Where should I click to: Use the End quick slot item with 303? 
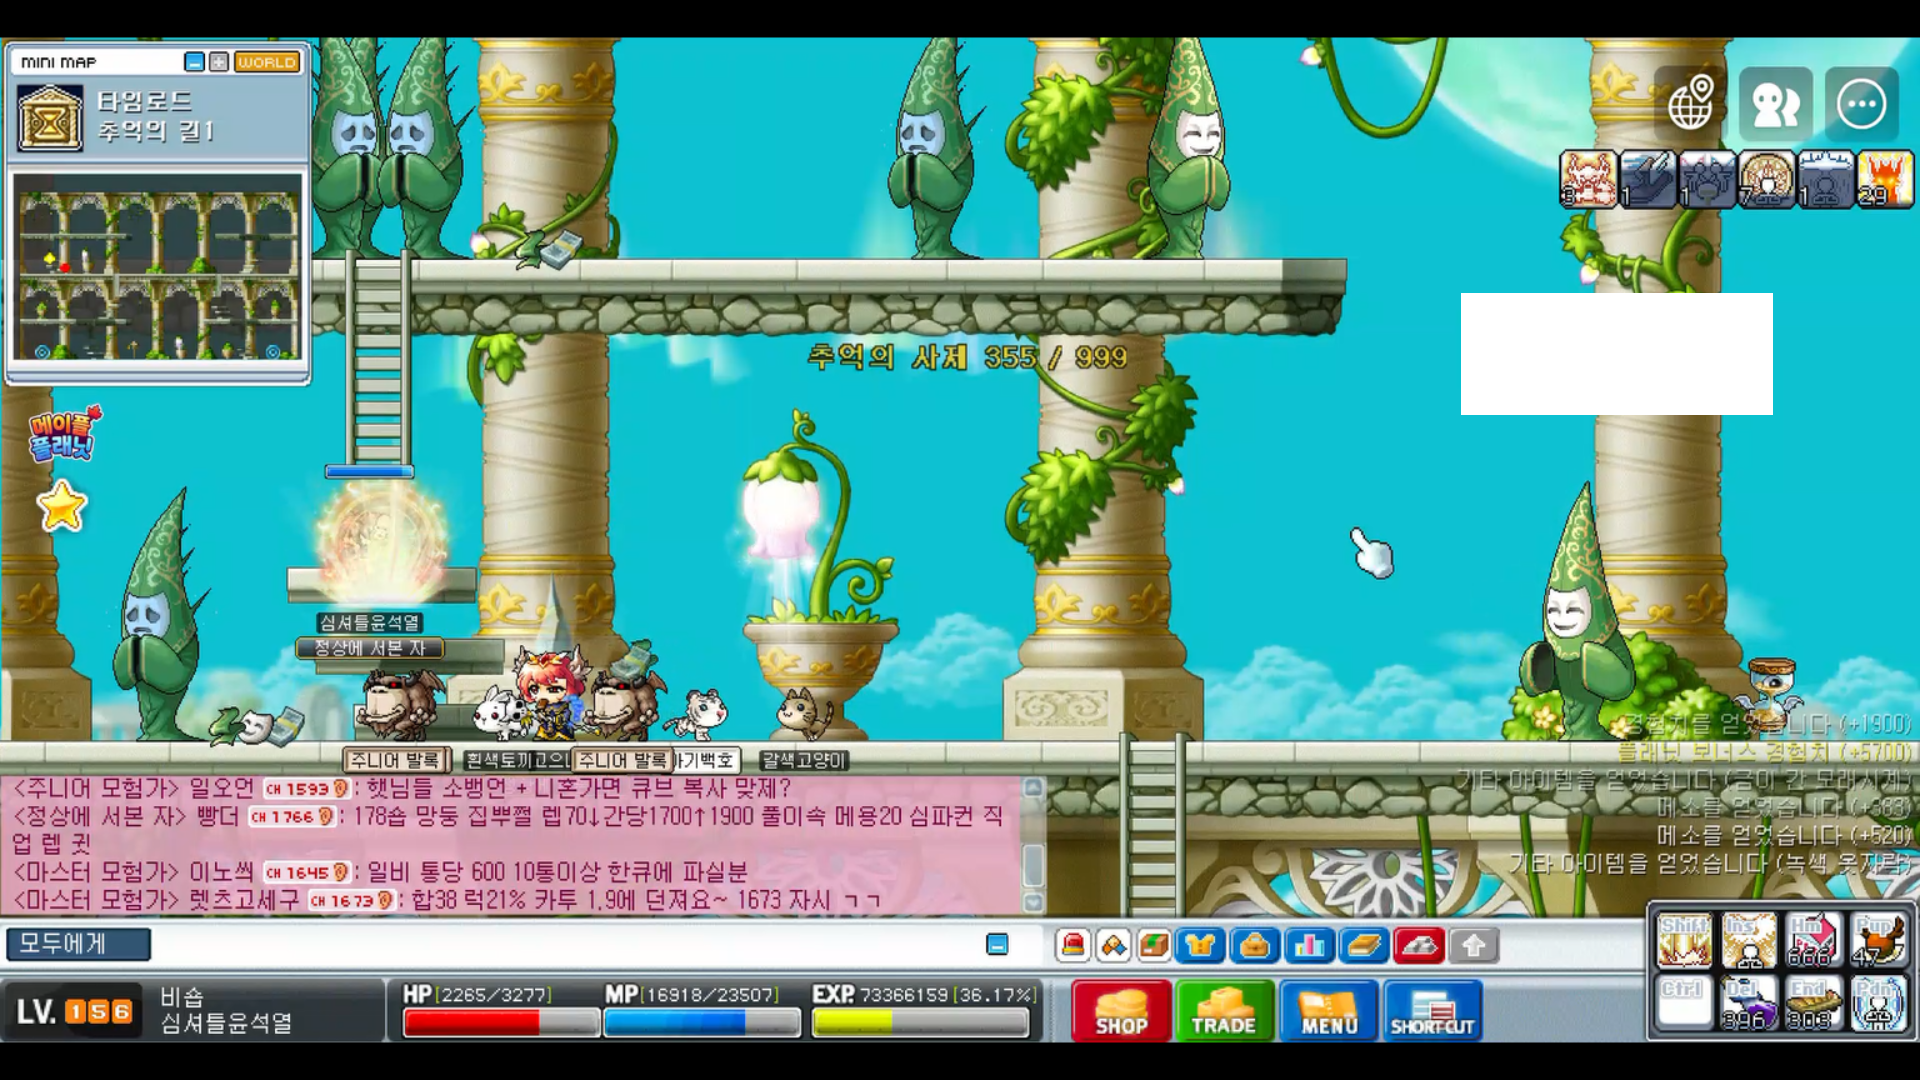(x=1814, y=1002)
